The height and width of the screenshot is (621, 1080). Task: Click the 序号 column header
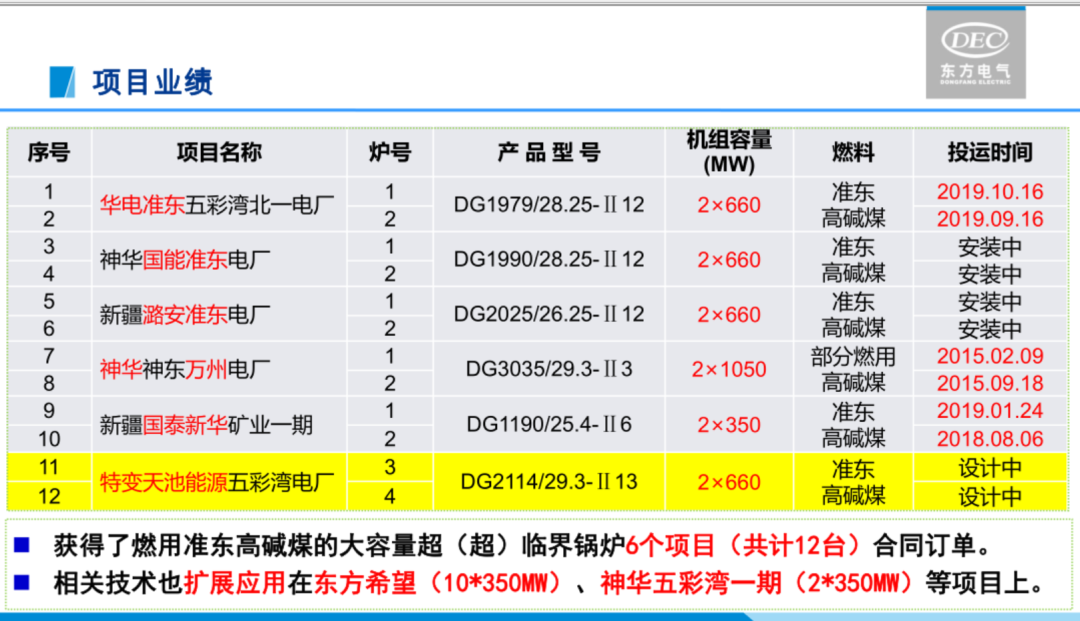click(49, 152)
